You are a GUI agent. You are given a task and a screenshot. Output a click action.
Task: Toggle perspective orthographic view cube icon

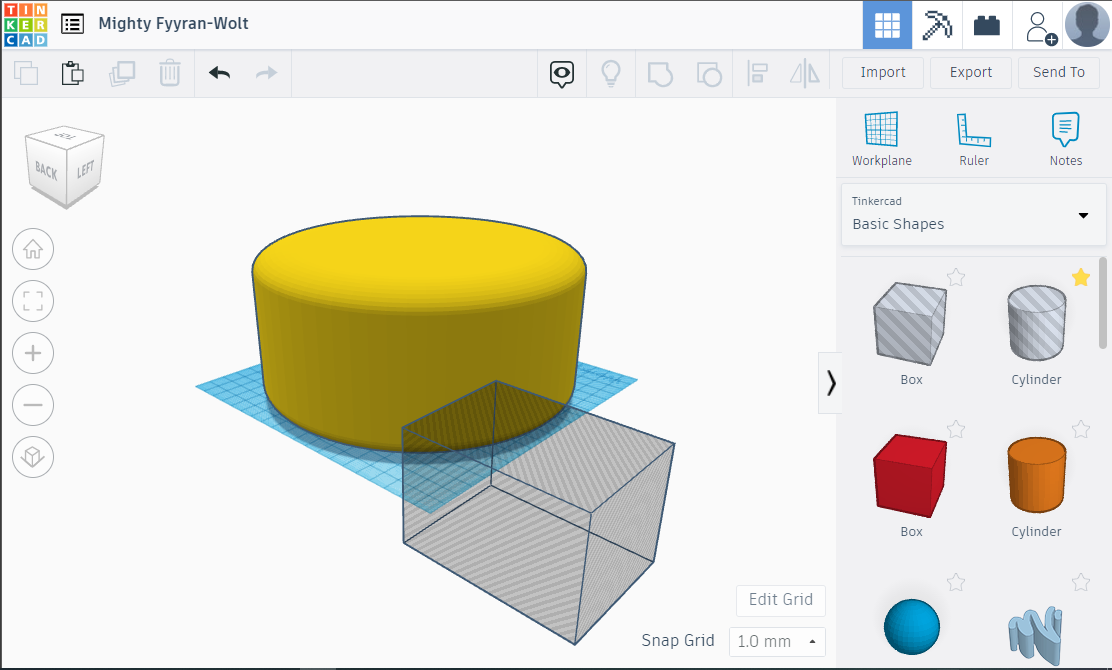pos(33,457)
